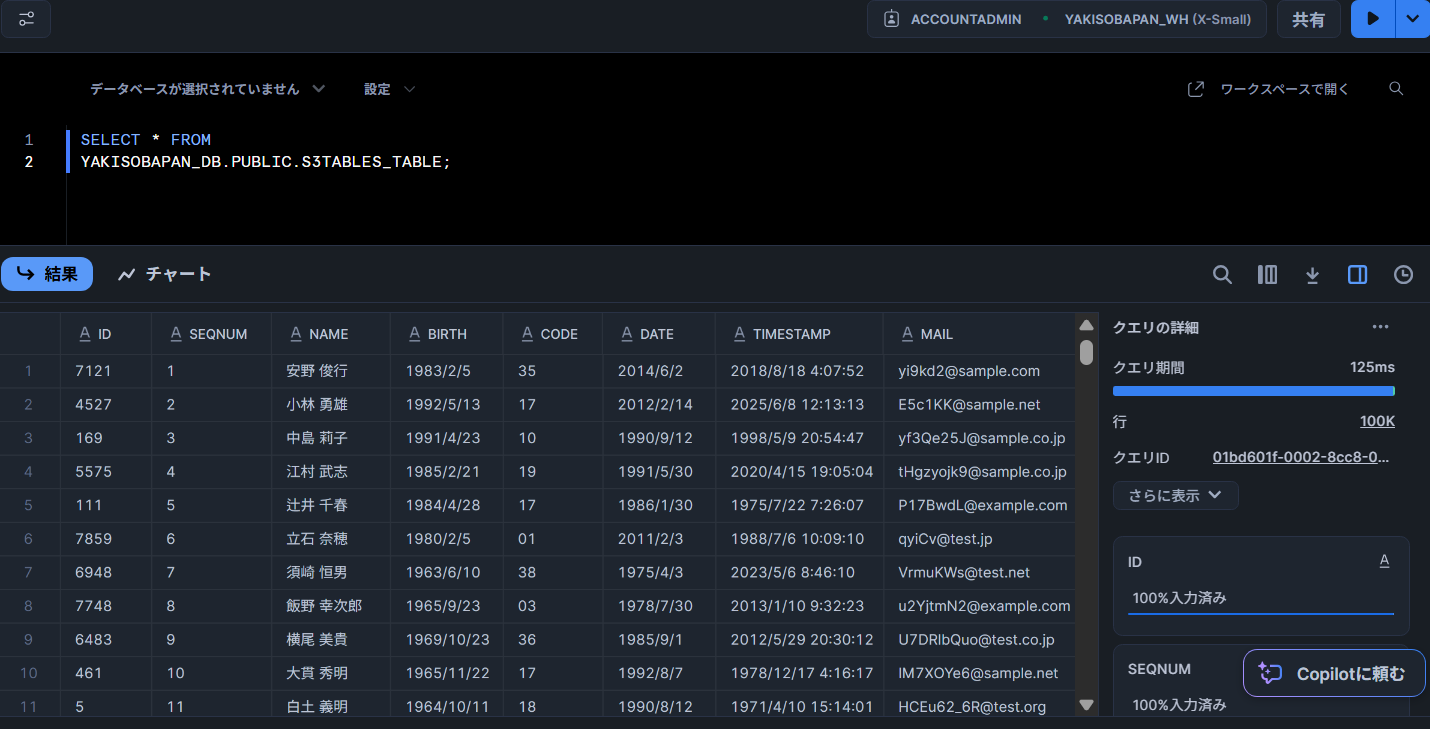The height and width of the screenshot is (729, 1430).
Task: Click the results vertical scrollbar thumb
Action: [1086, 352]
